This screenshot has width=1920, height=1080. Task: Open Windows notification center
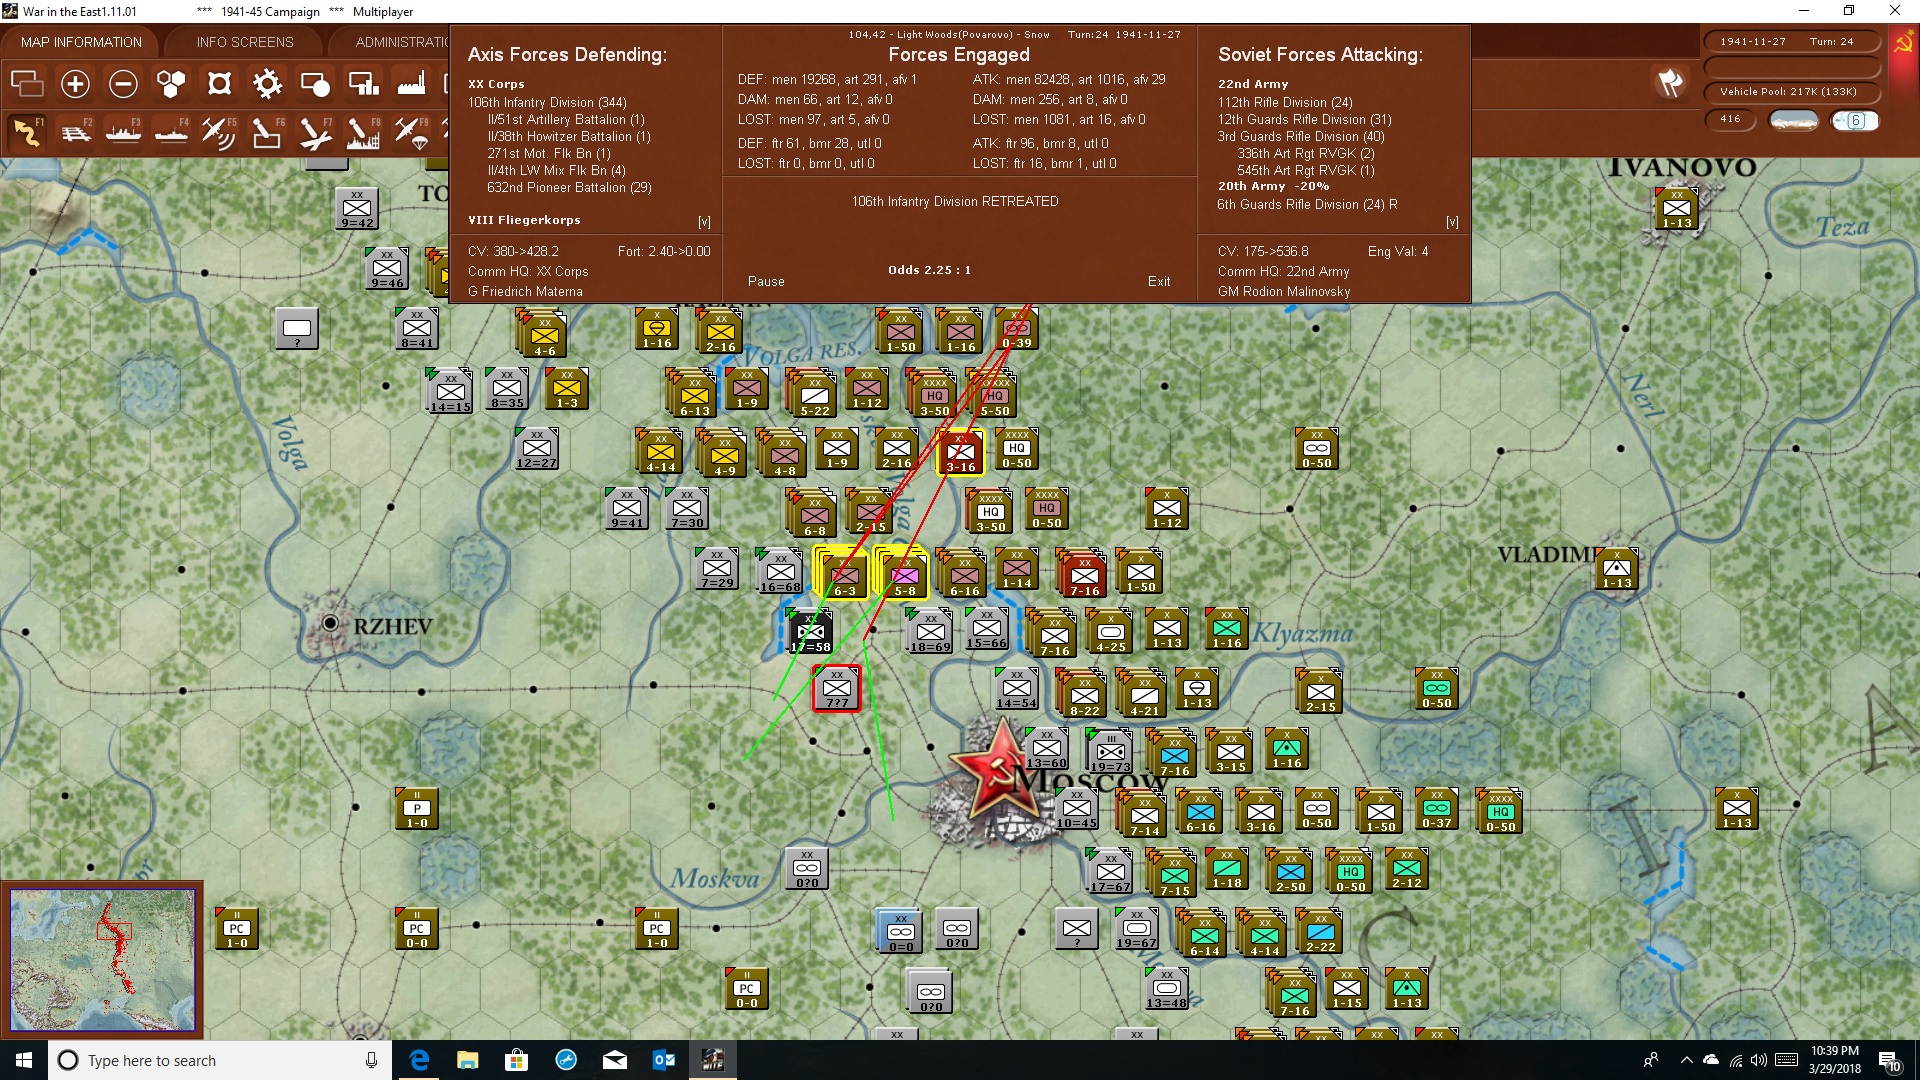(x=1889, y=1061)
